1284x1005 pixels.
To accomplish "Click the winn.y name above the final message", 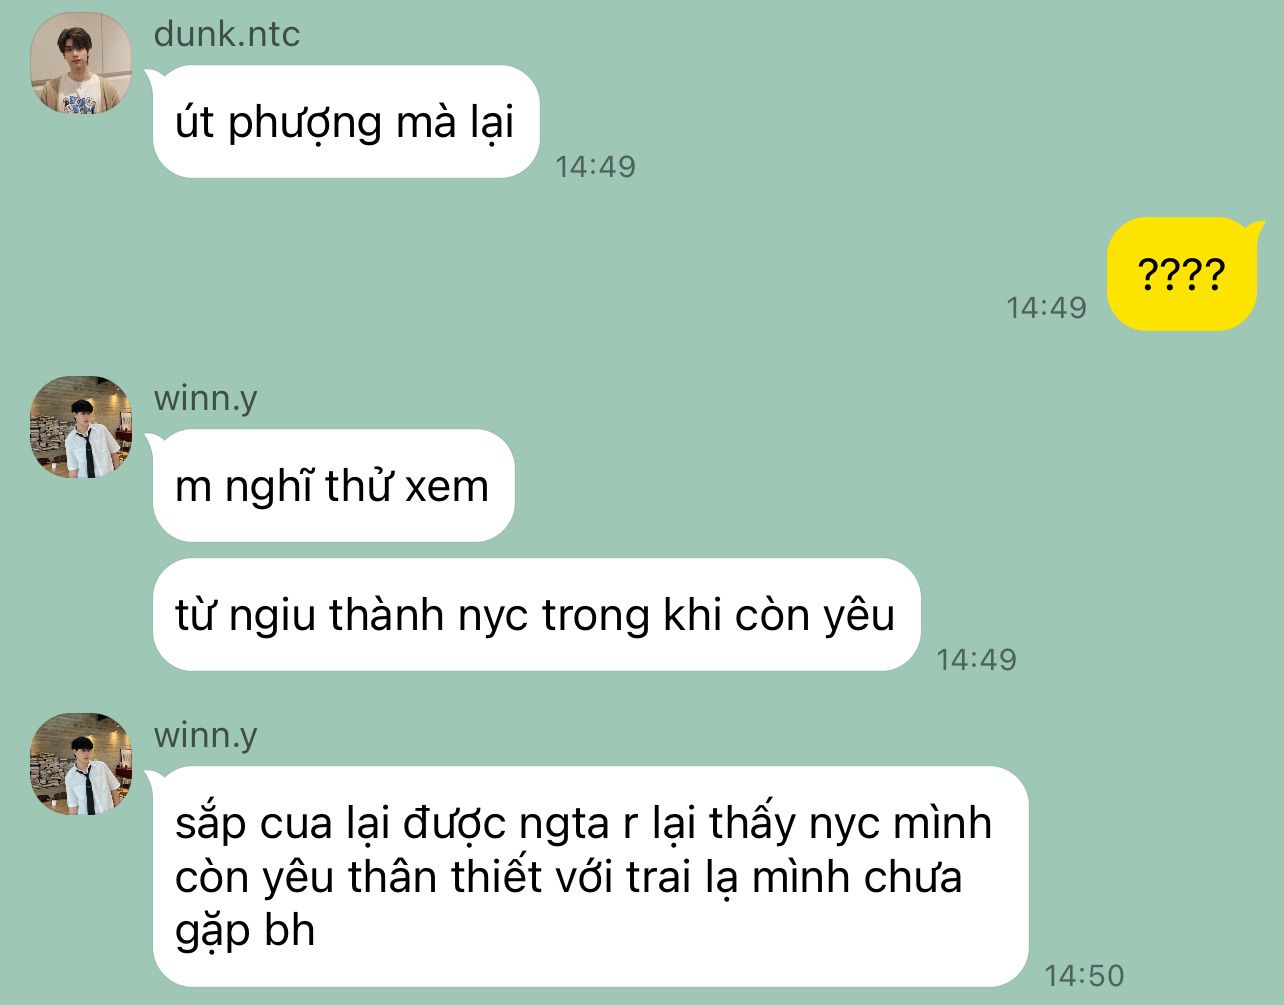I will [x=205, y=736].
